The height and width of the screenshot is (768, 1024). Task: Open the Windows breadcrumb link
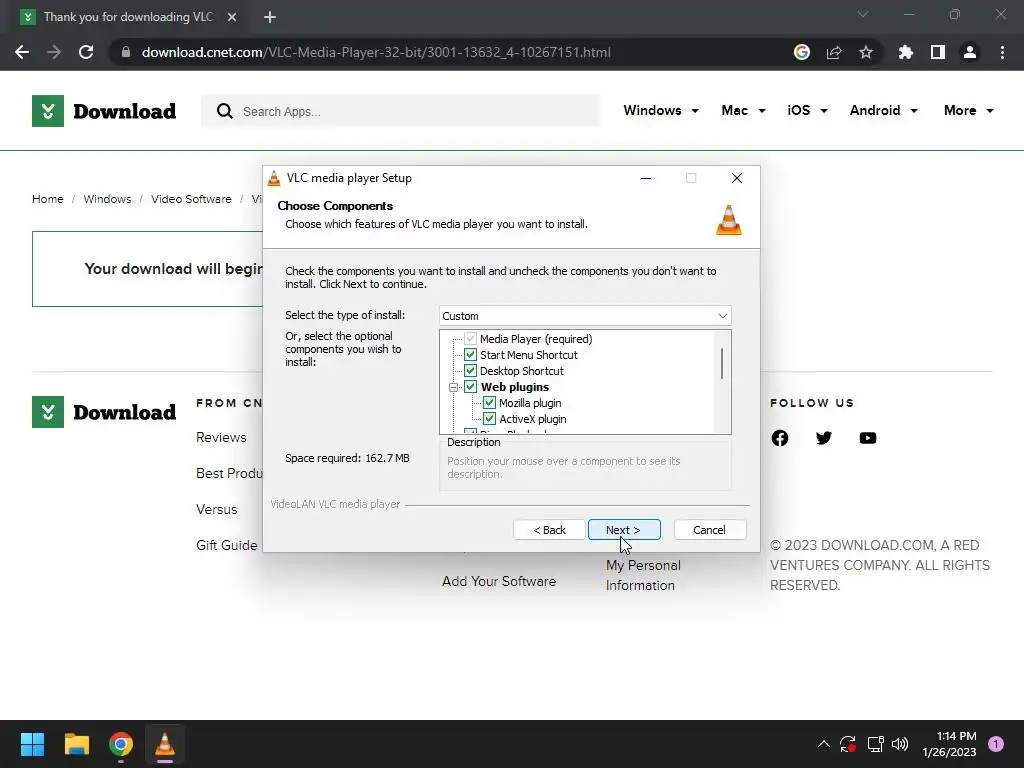pos(107,199)
